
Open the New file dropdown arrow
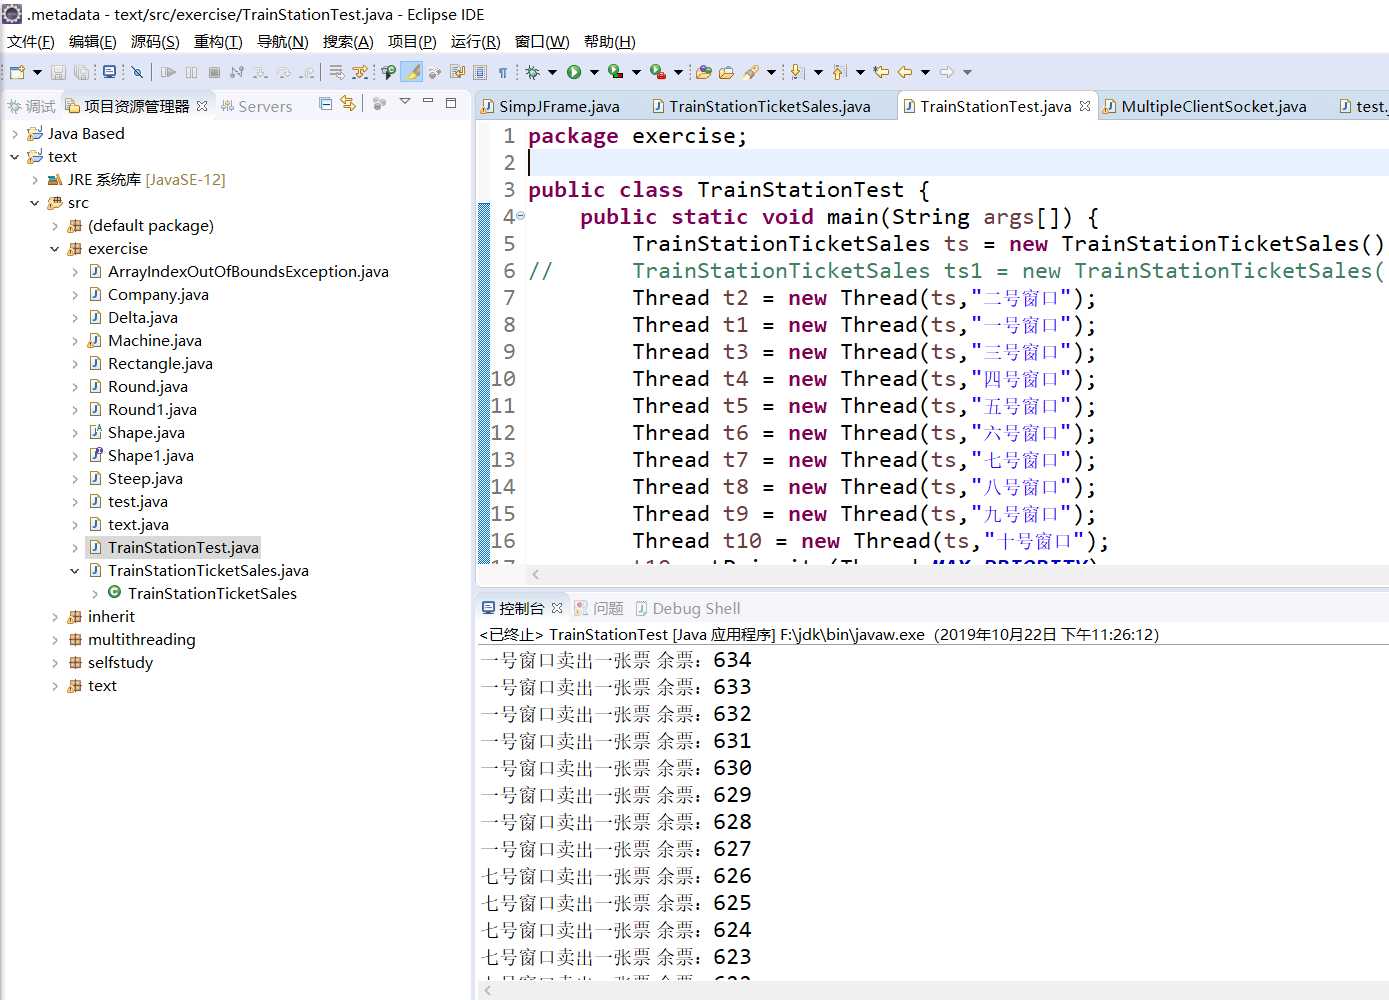(37, 72)
